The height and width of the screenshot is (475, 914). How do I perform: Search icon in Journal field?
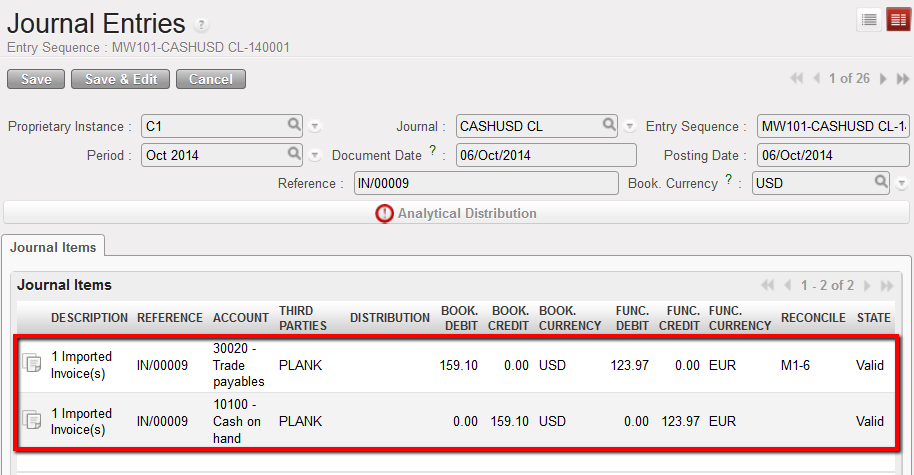(x=609, y=126)
